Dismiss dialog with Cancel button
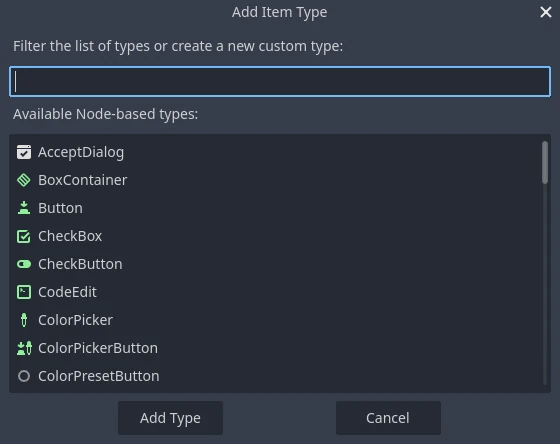This screenshot has height=444, width=560. [388, 418]
